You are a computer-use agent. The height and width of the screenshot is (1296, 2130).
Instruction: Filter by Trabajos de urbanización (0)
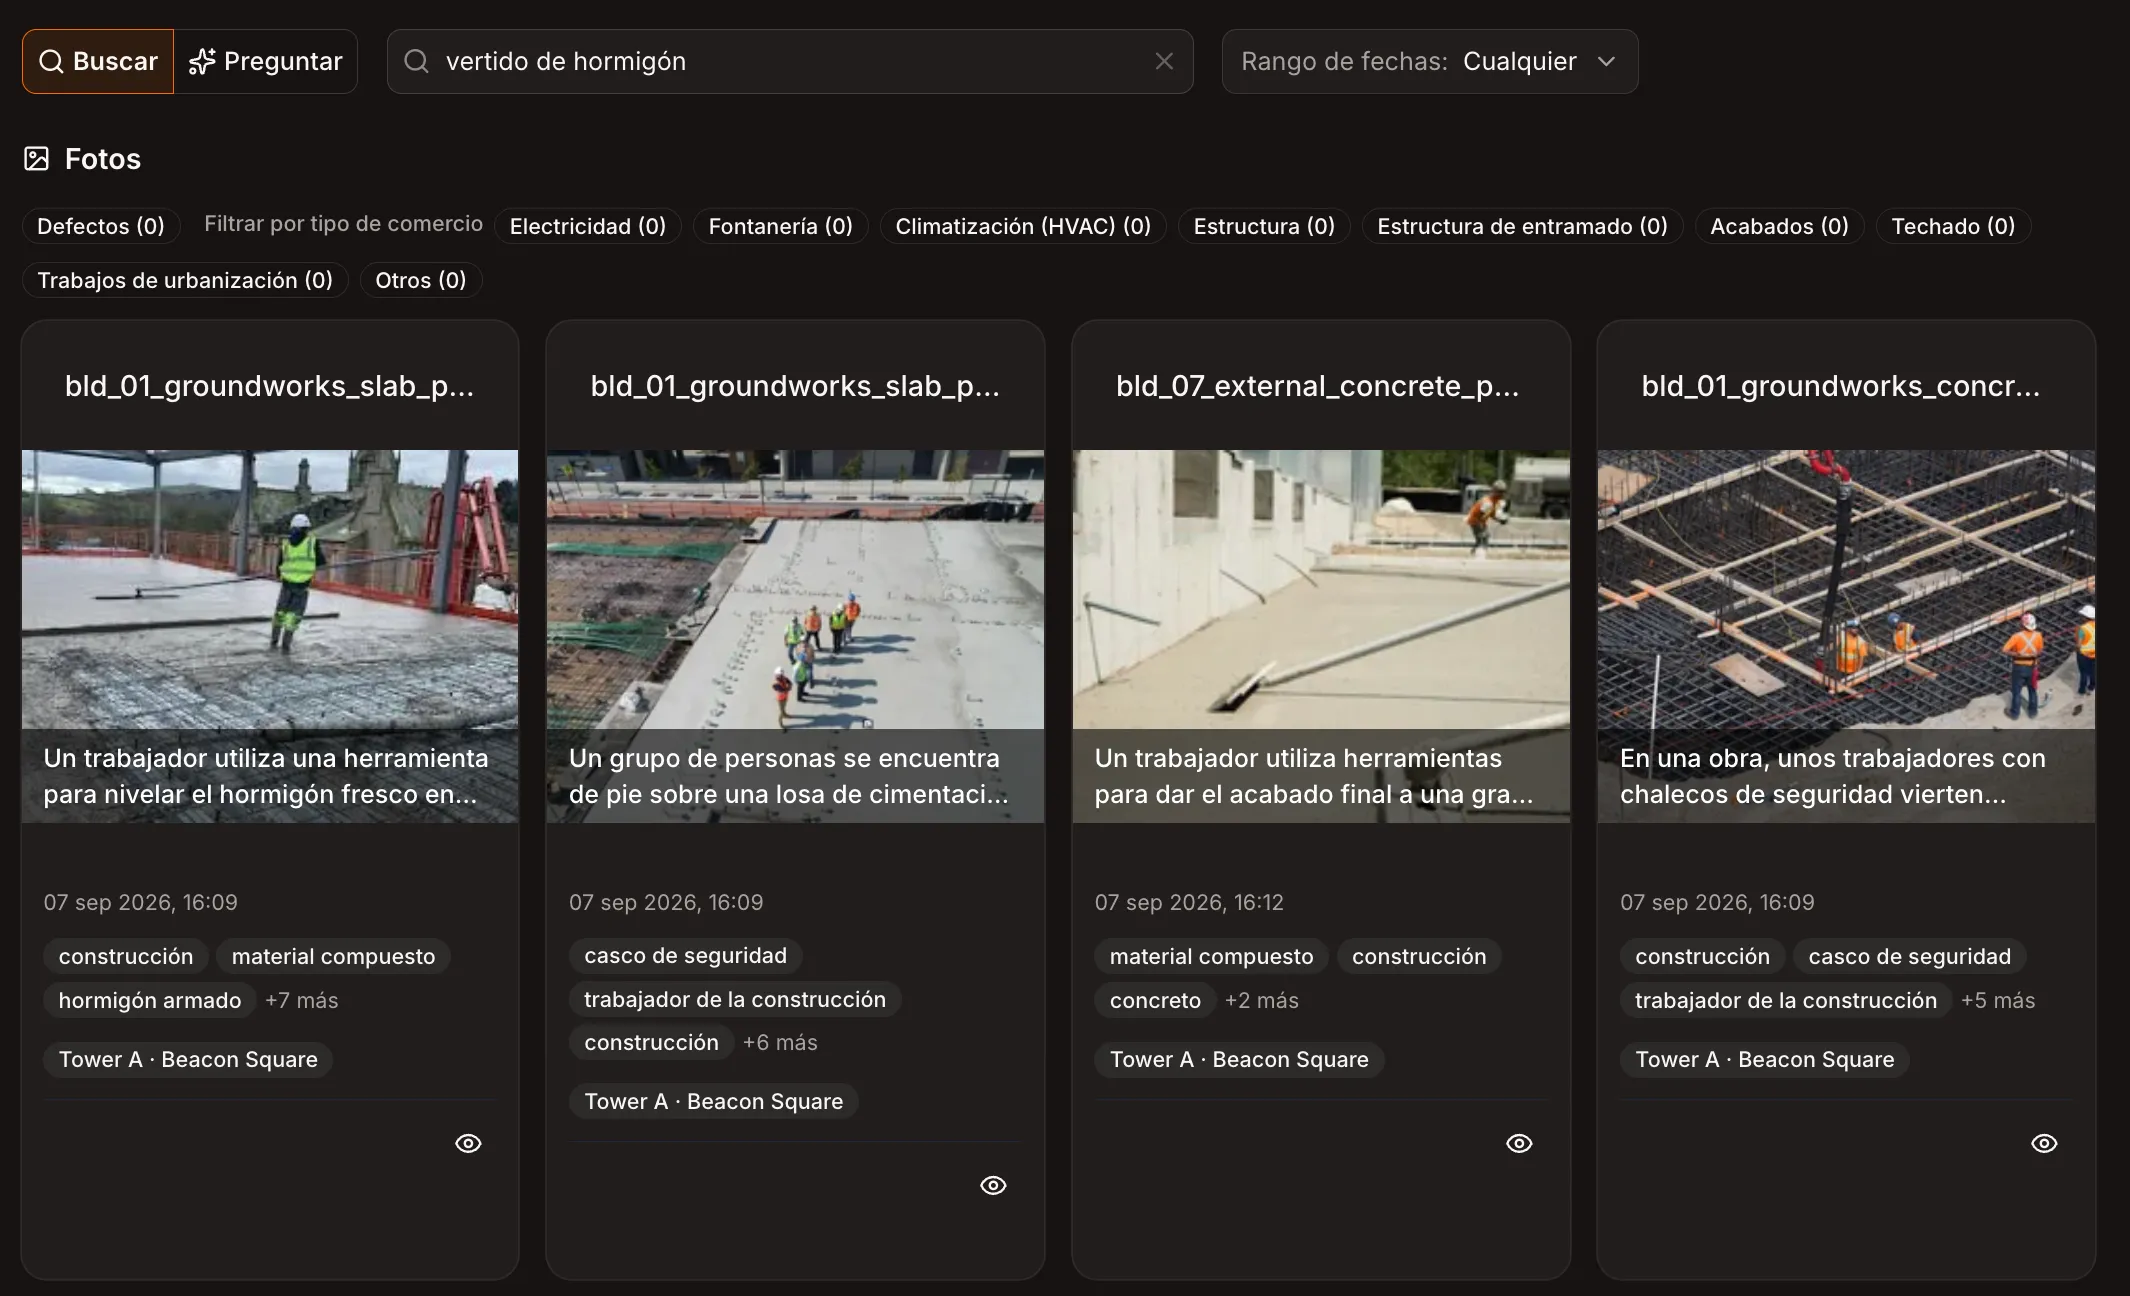[x=185, y=280]
